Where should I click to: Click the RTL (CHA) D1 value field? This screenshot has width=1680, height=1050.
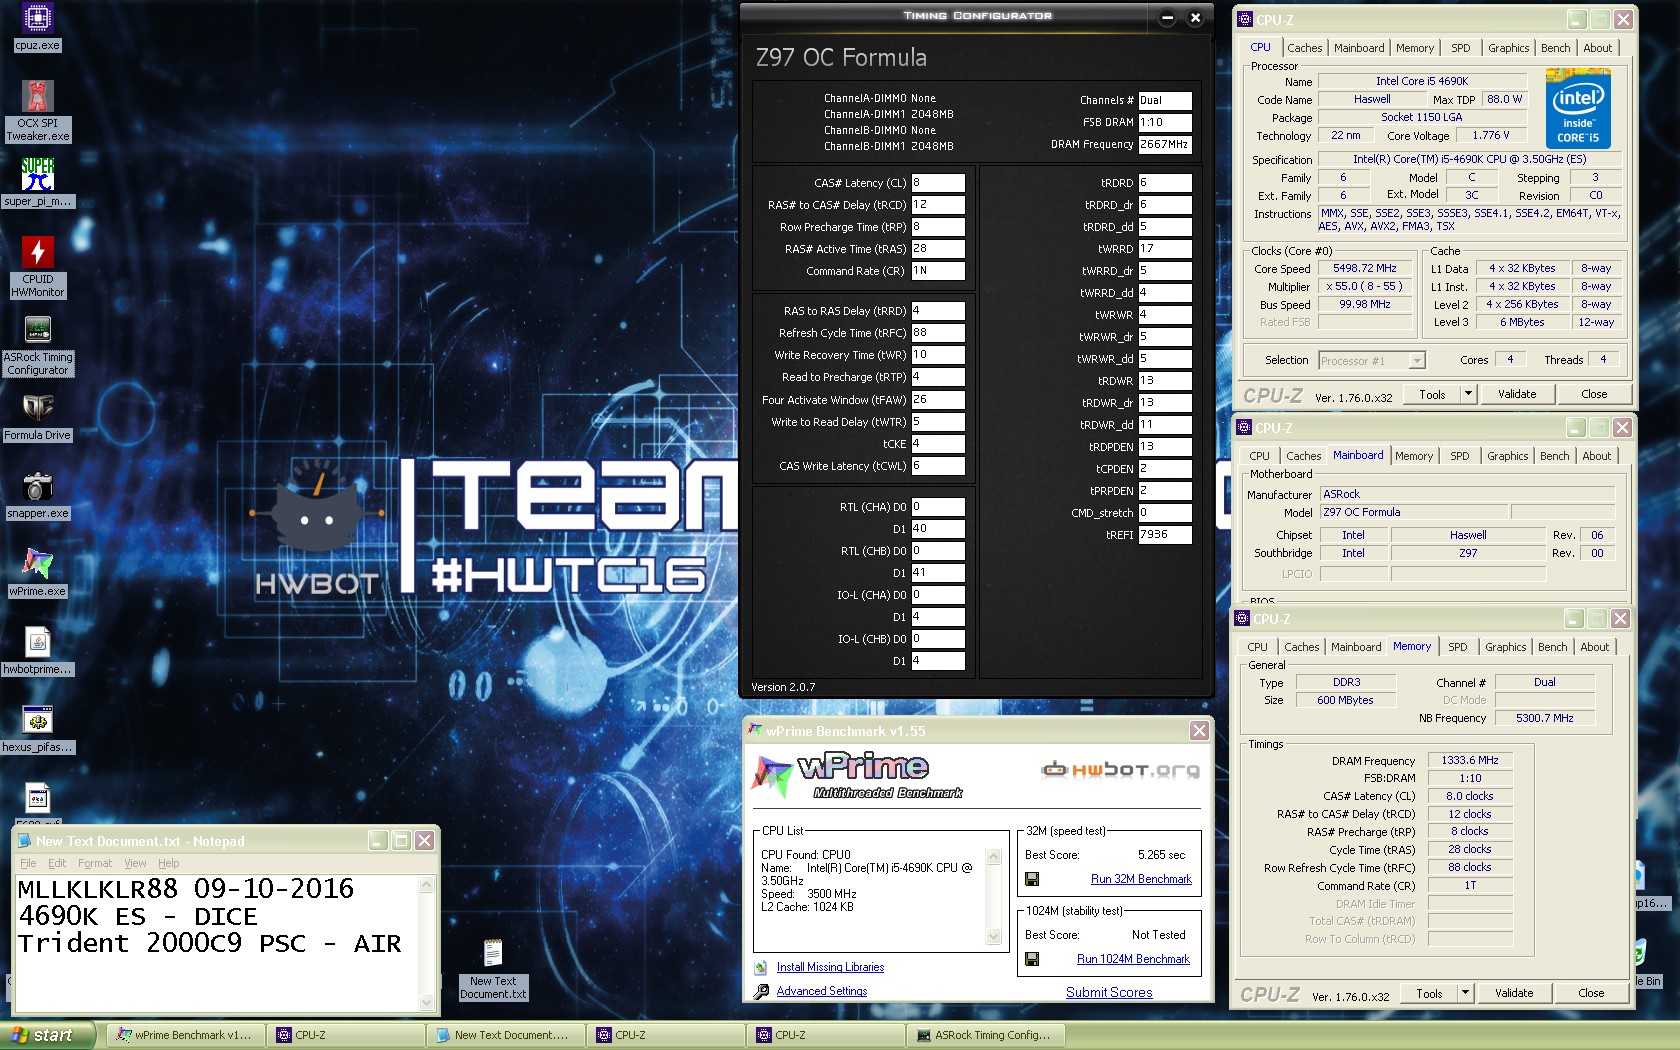click(937, 529)
